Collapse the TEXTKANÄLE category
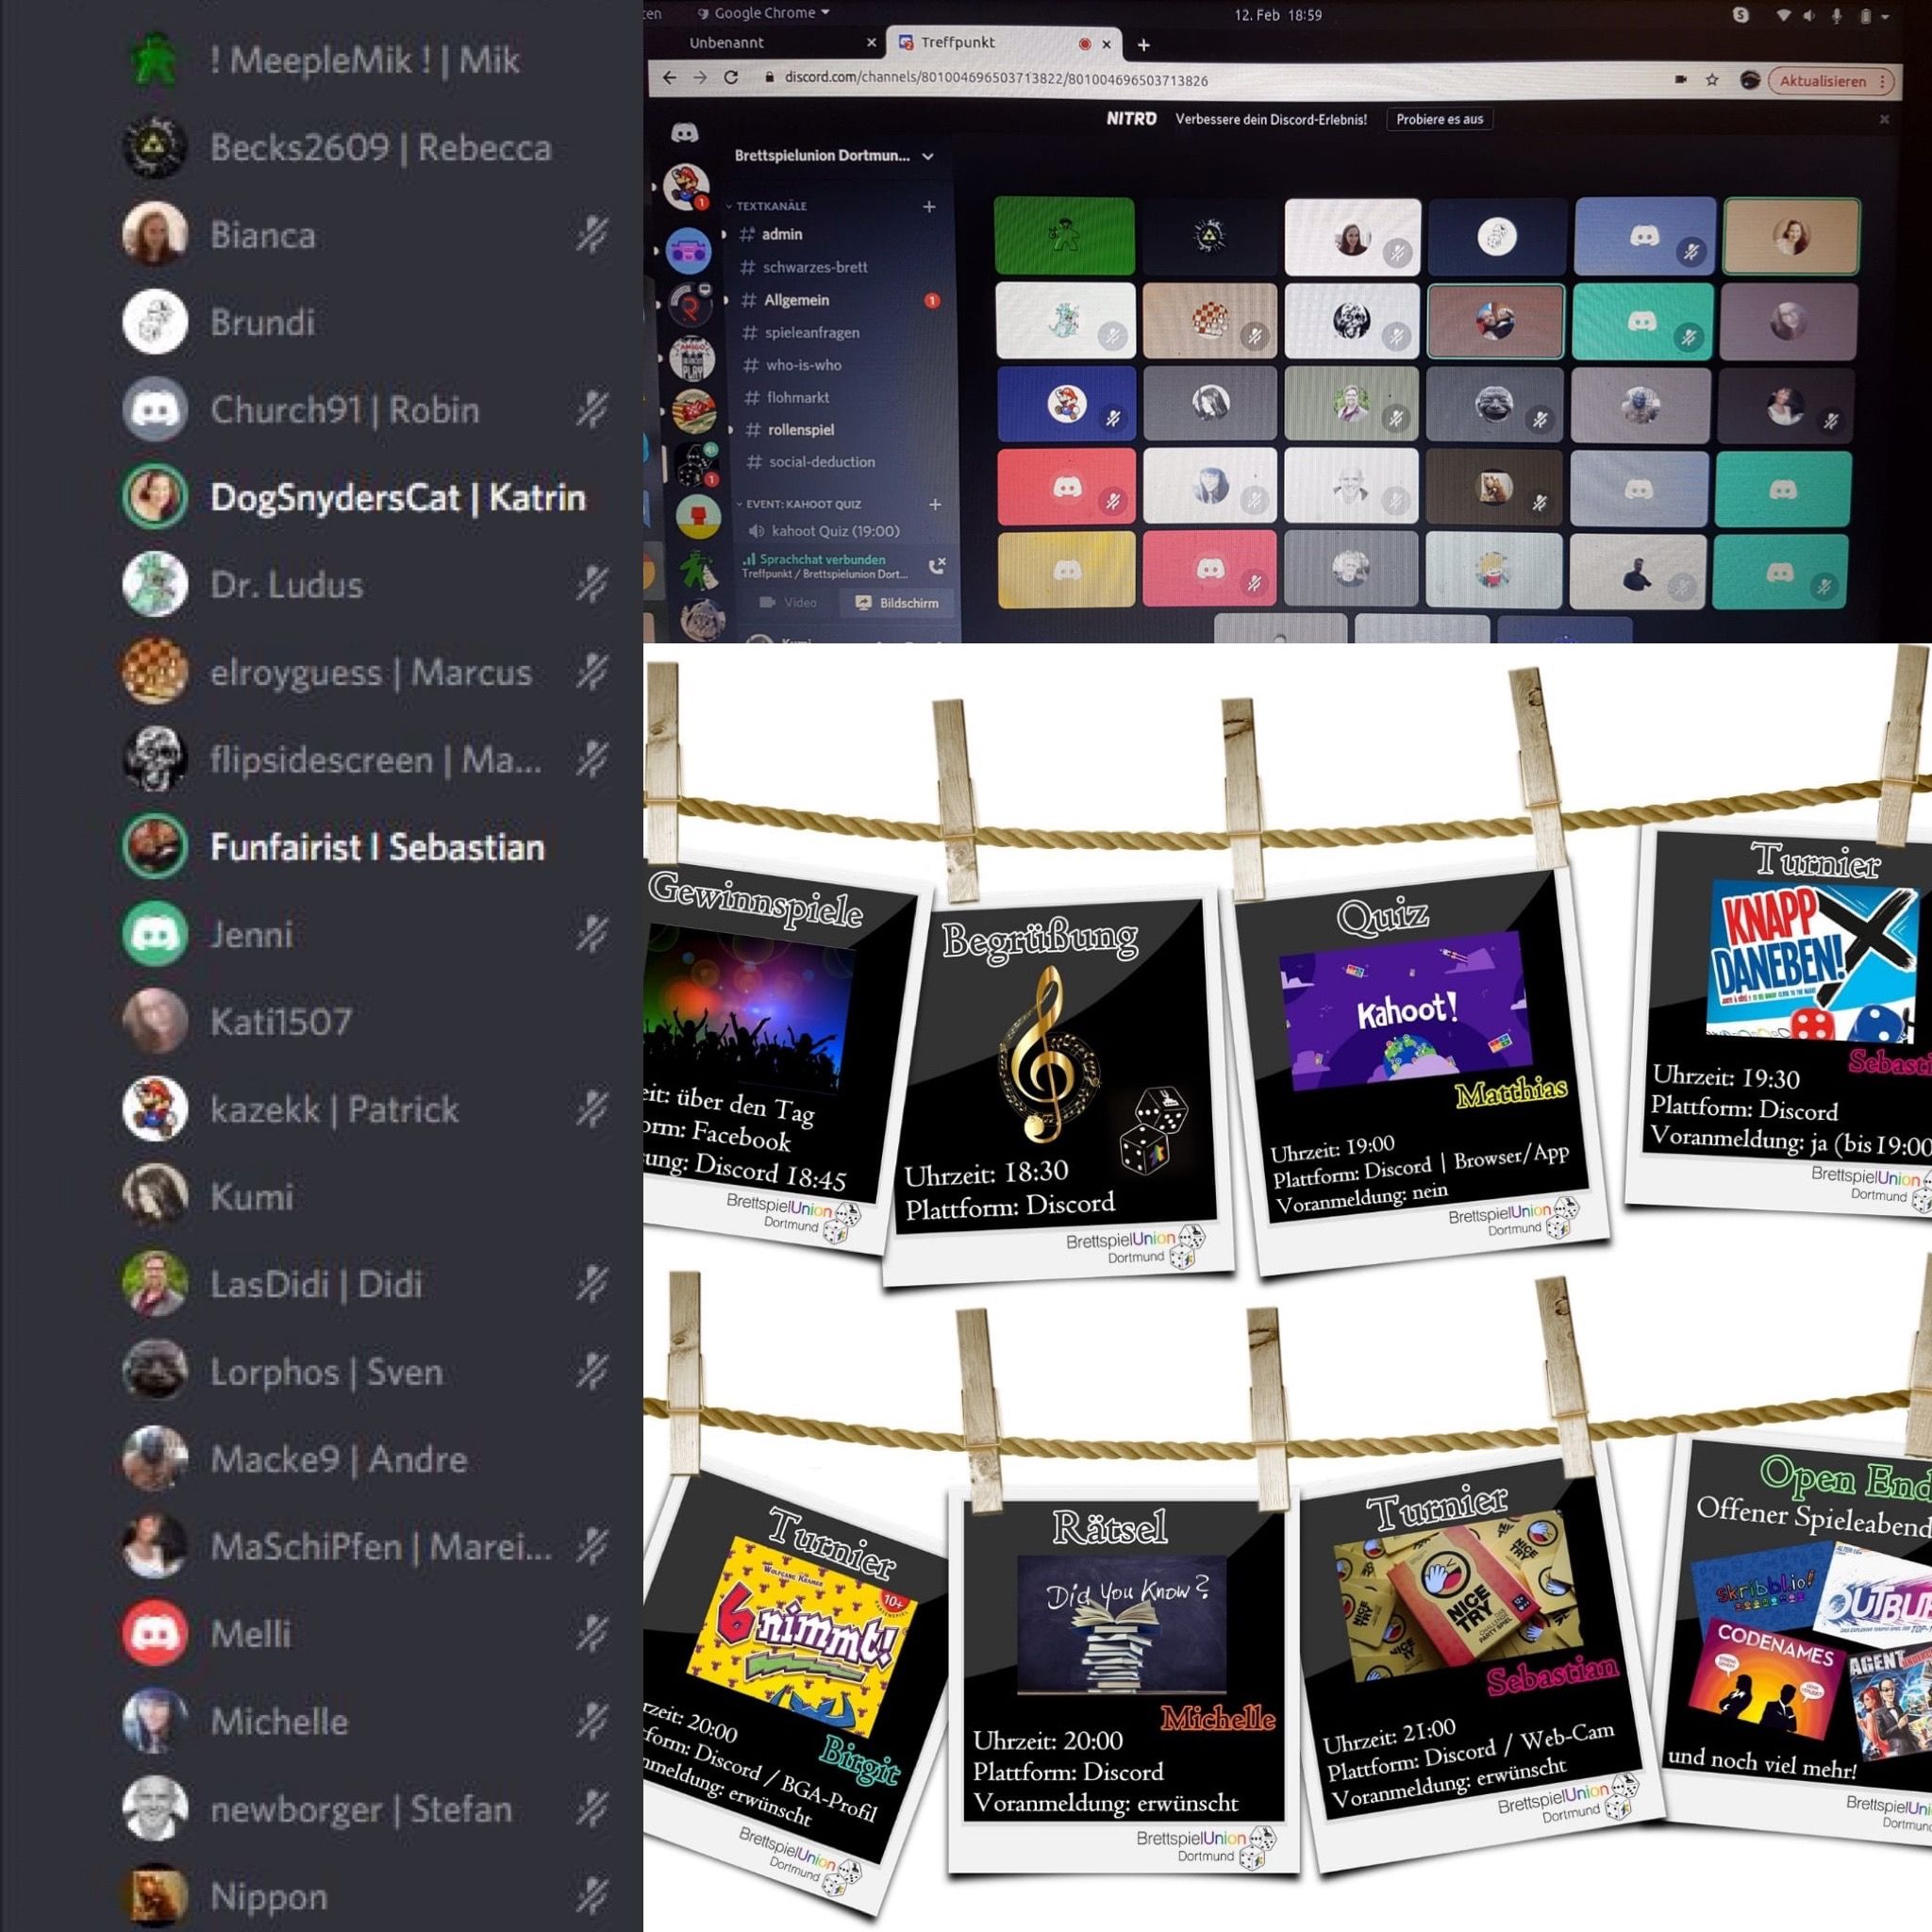This screenshot has height=1932, width=1932. (770, 206)
